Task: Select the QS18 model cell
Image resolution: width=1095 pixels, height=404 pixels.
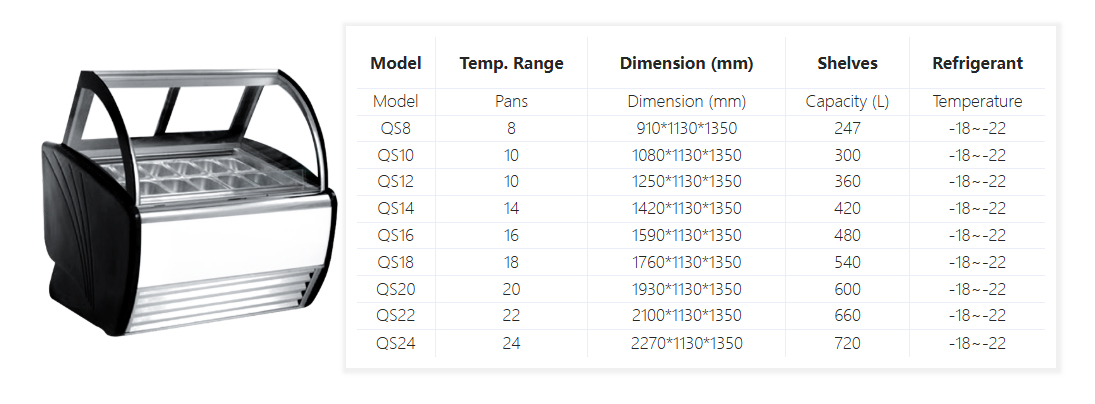Action: [x=395, y=263]
